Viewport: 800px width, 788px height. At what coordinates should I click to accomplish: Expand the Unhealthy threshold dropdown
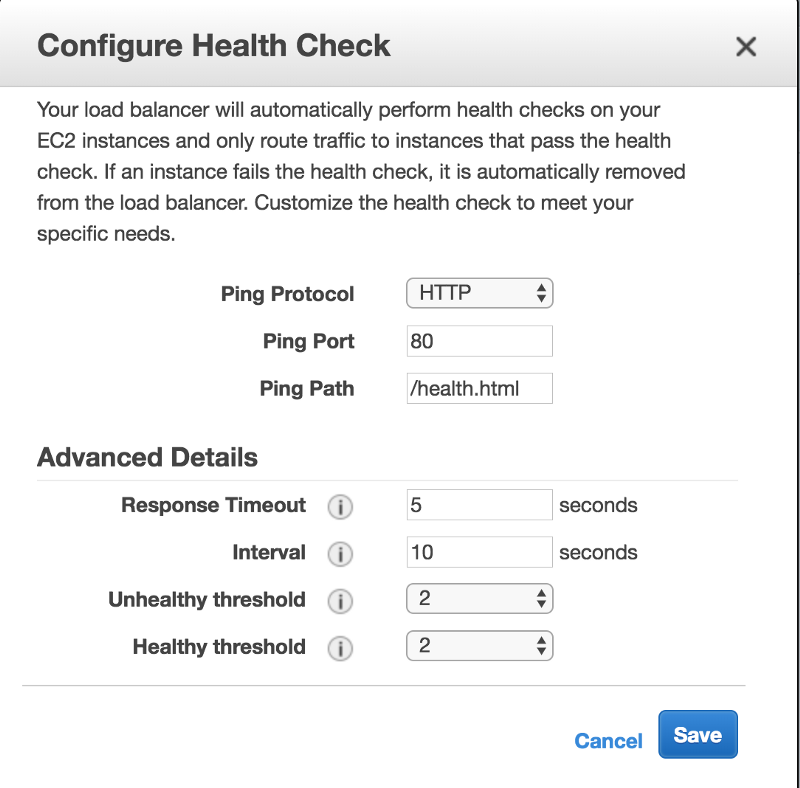tap(480, 599)
